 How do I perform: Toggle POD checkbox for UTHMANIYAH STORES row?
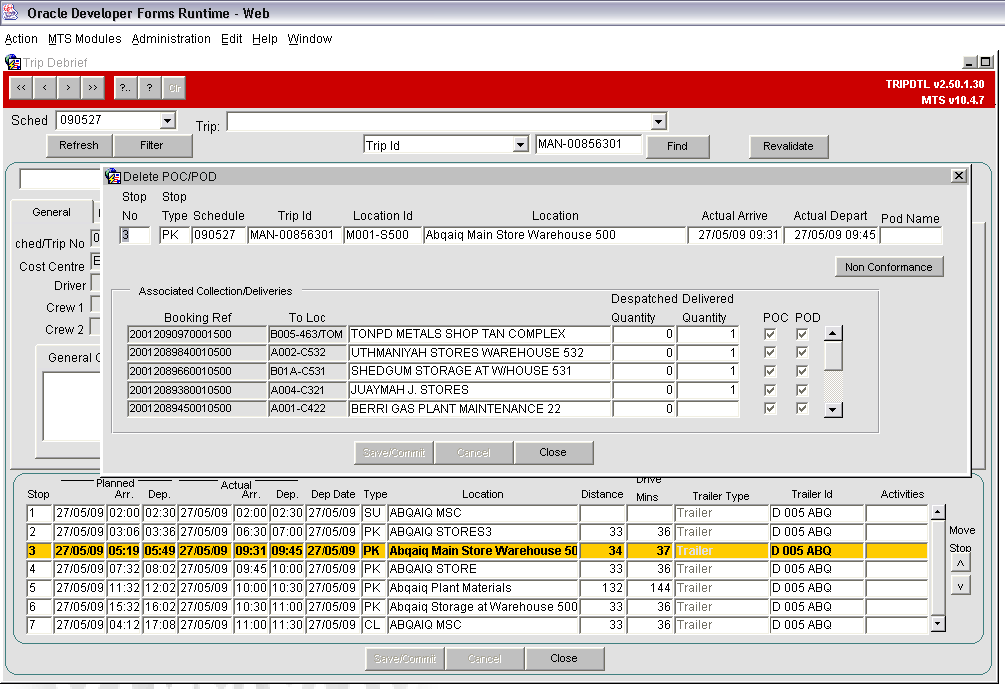click(802, 353)
